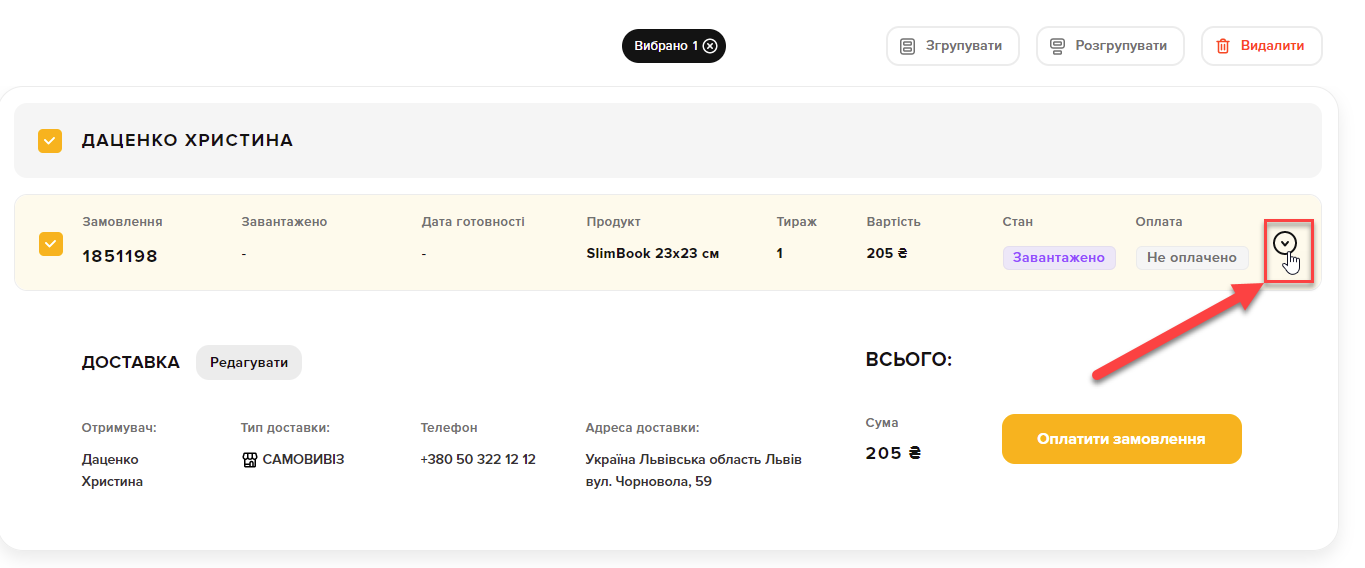This screenshot has height=568, width=1365.
Task: Click the САМОВИВІЗ store pickup icon
Action: click(x=250, y=460)
